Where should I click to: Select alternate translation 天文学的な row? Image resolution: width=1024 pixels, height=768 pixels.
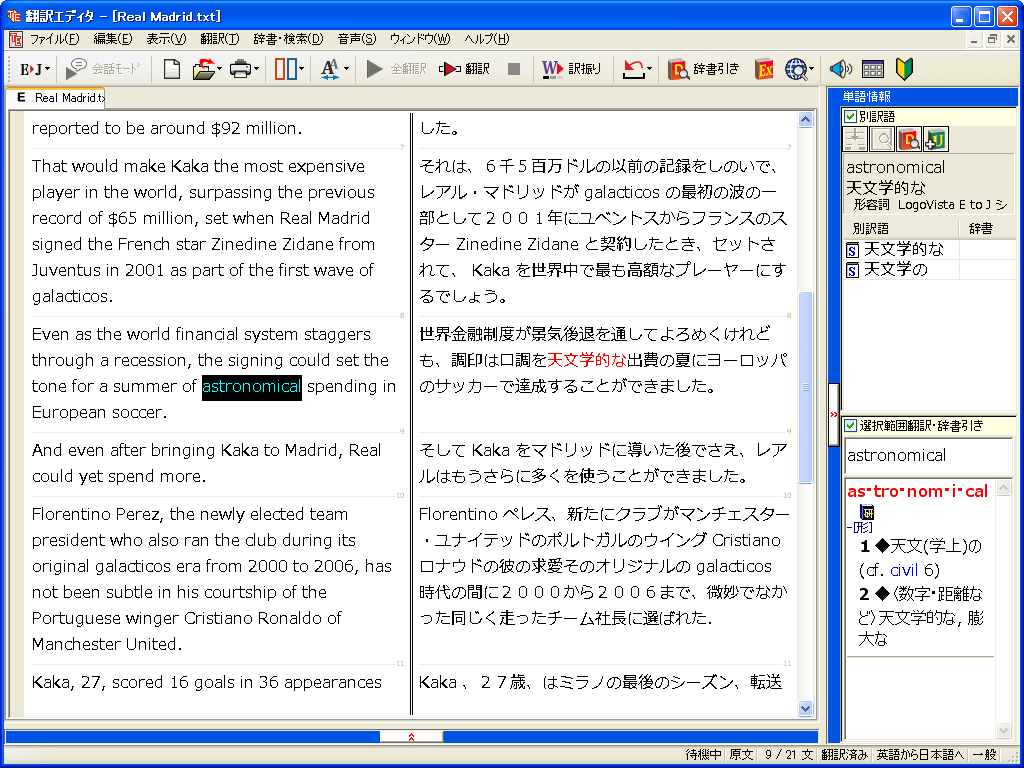pyautogui.click(x=930, y=249)
